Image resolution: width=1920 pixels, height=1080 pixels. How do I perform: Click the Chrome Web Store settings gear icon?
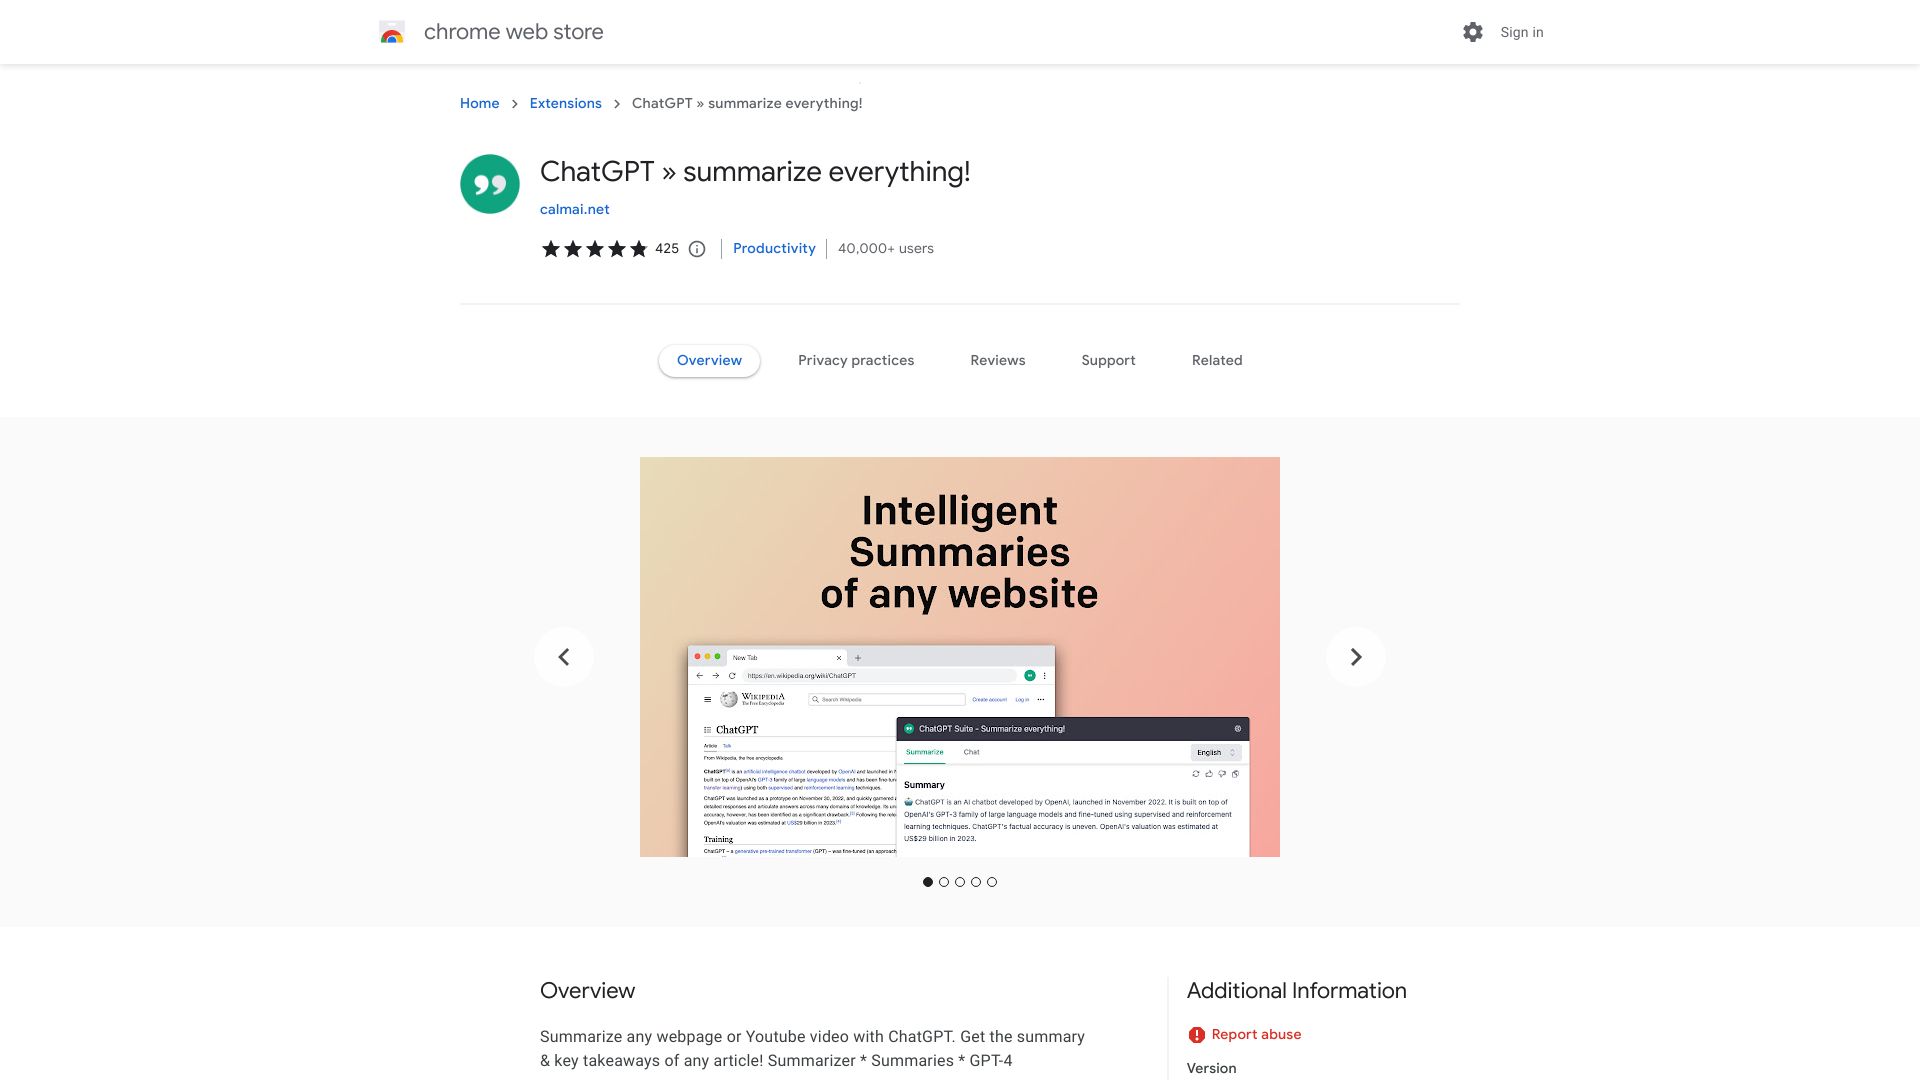click(x=1473, y=32)
